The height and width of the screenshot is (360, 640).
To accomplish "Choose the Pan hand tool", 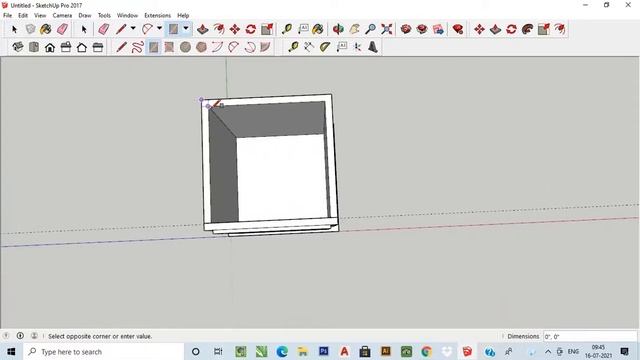I will point(354,29).
